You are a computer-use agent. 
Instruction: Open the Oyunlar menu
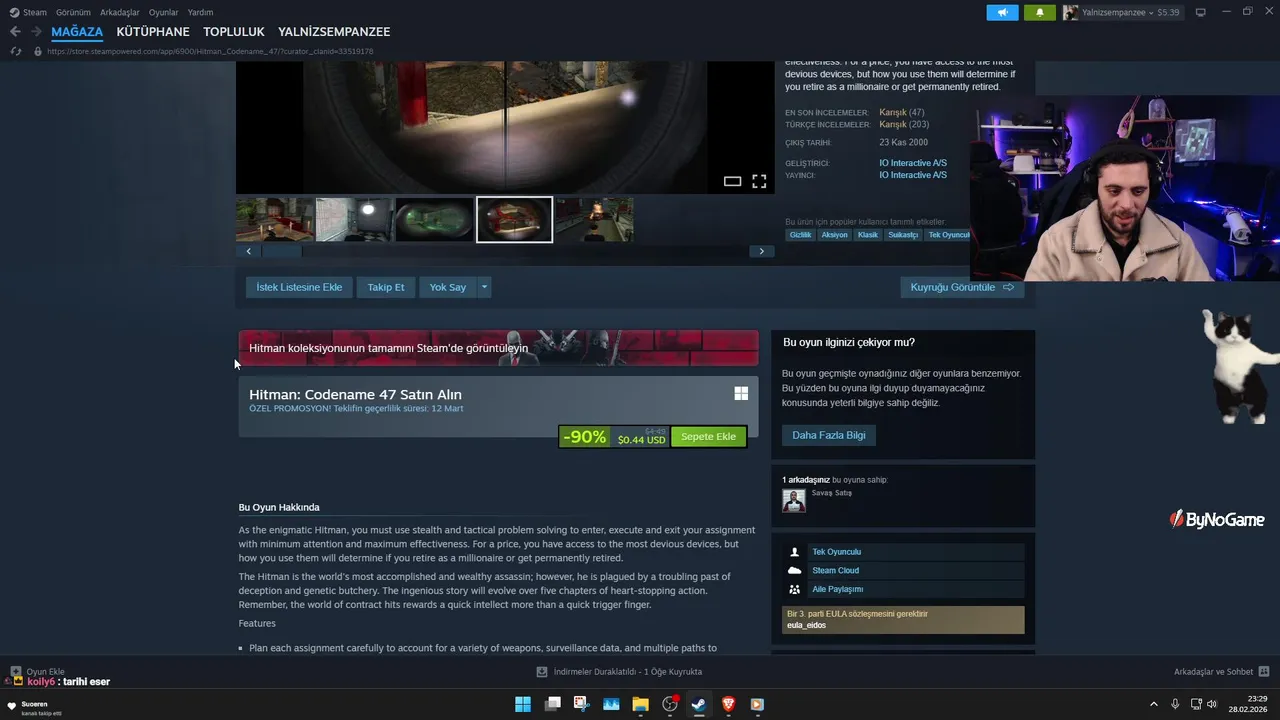click(164, 12)
